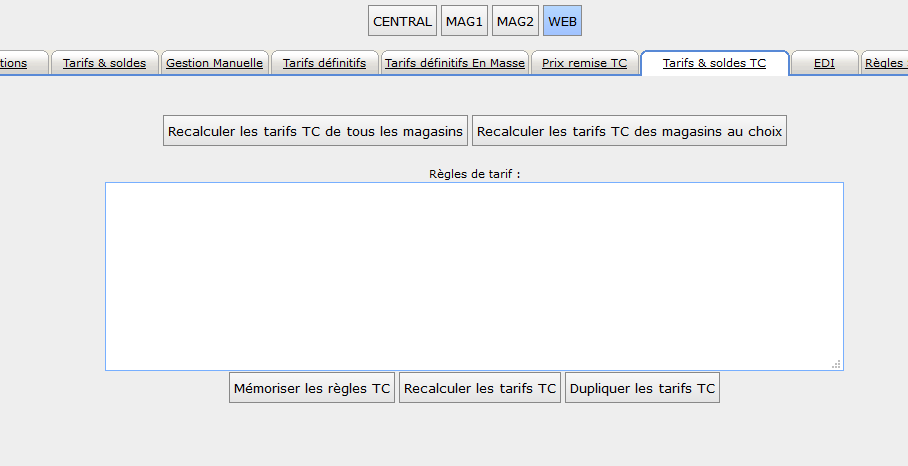Switch to the MAG1 store
The width and height of the screenshot is (908, 466).
click(464, 21)
